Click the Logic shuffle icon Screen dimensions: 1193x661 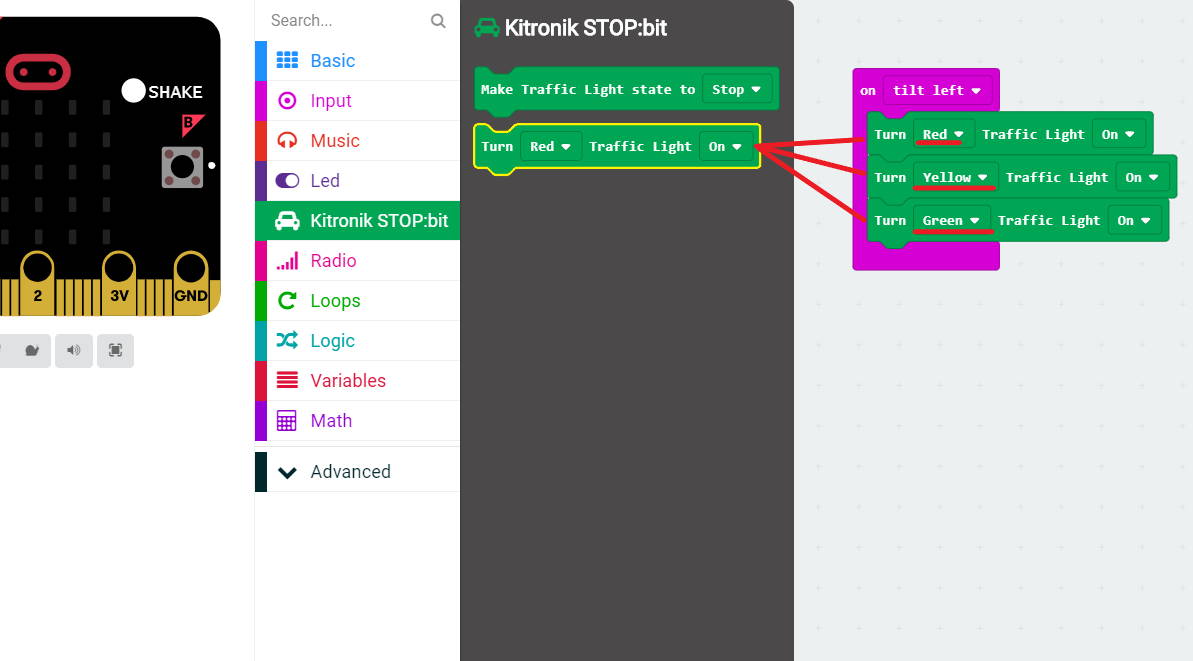287,340
